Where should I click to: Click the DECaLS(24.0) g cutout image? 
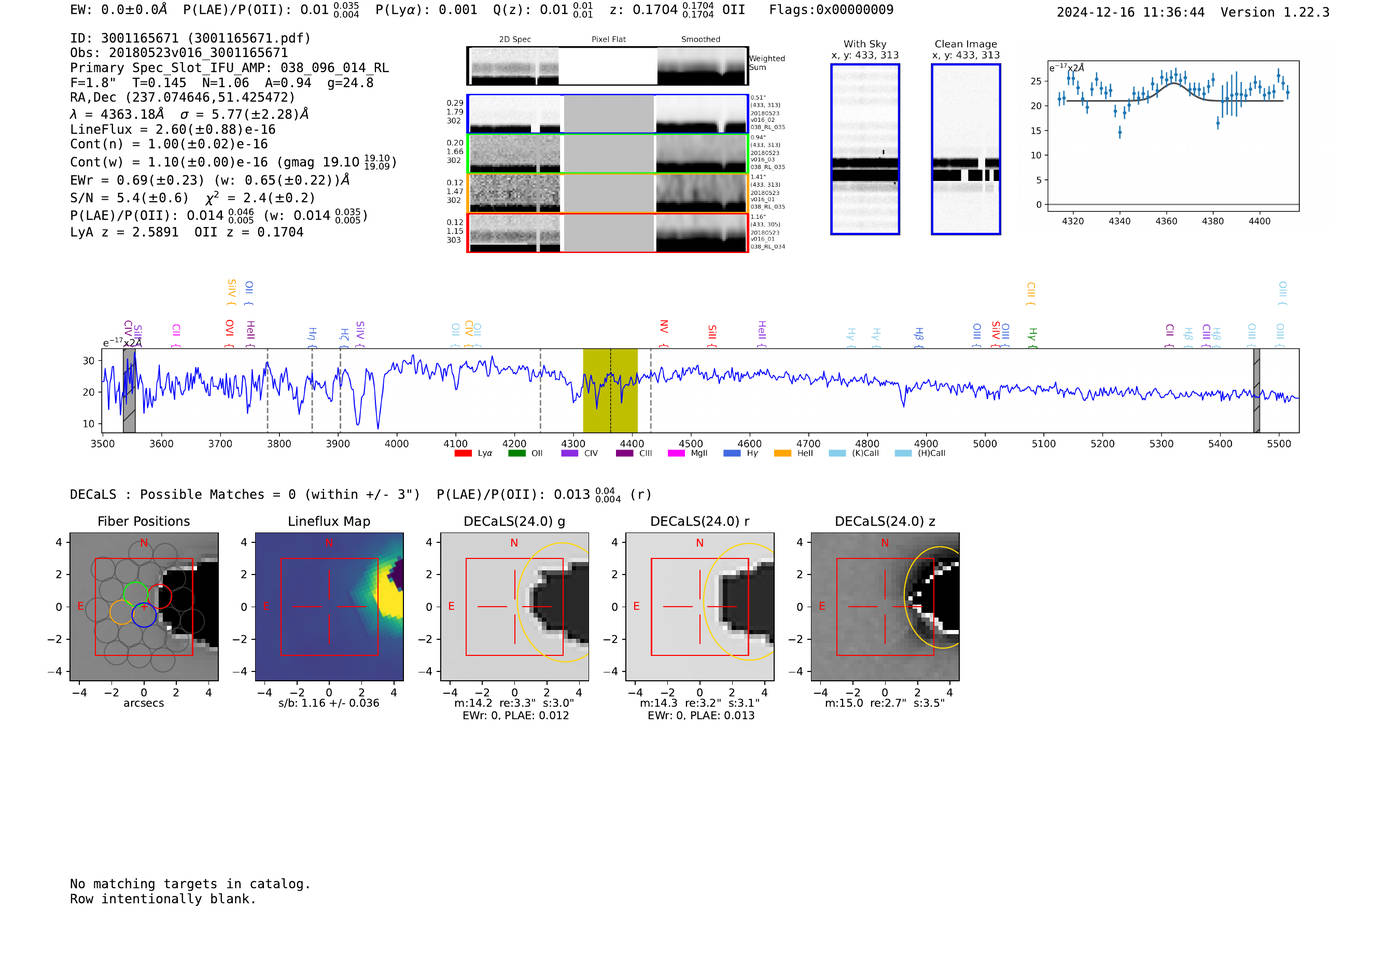click(515, 607)
